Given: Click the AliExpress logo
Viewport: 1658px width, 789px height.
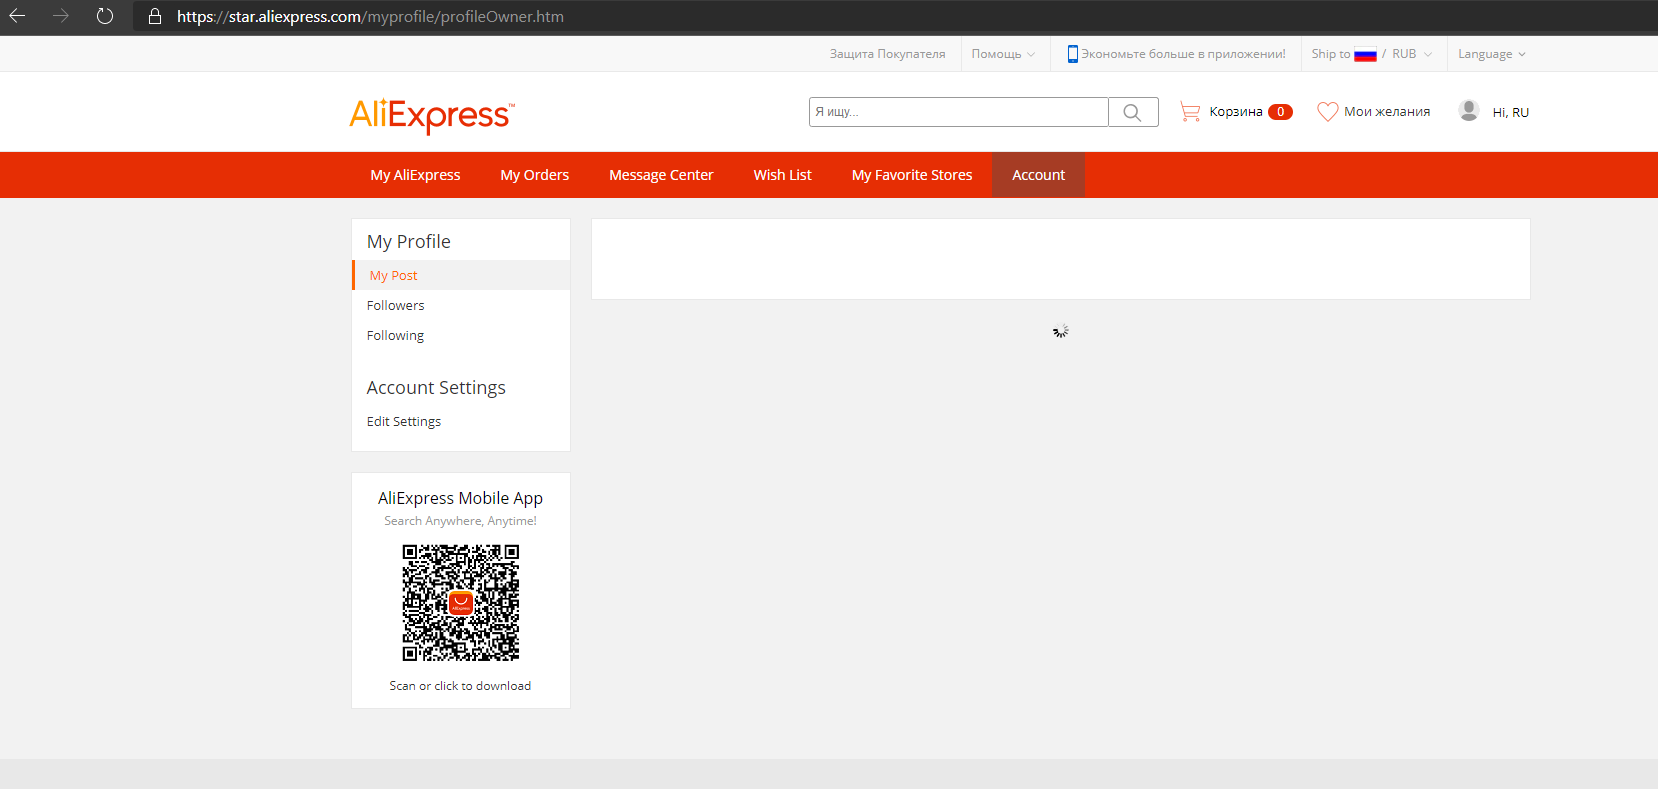Looking at the screenshot, I should [x=432, y=115].
